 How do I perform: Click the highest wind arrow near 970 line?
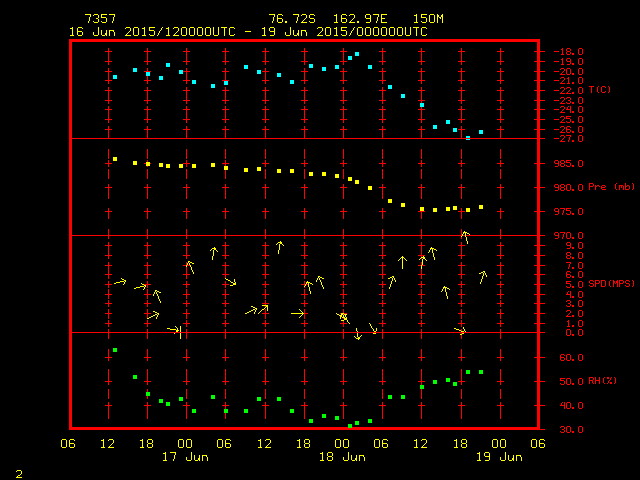tap(465, 237)
